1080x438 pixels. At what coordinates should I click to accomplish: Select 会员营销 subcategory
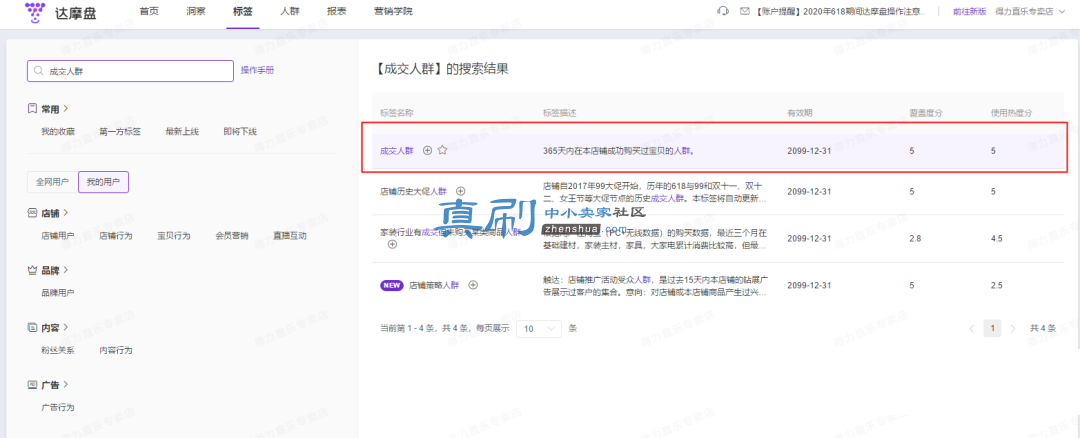tap(231, 236)
